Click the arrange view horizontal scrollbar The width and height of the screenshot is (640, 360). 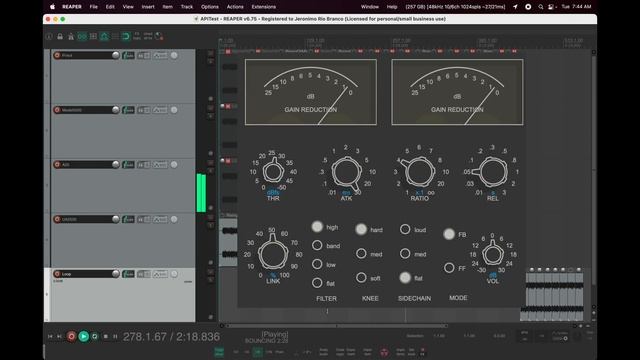pyautogui.click(x=336, y=326)
